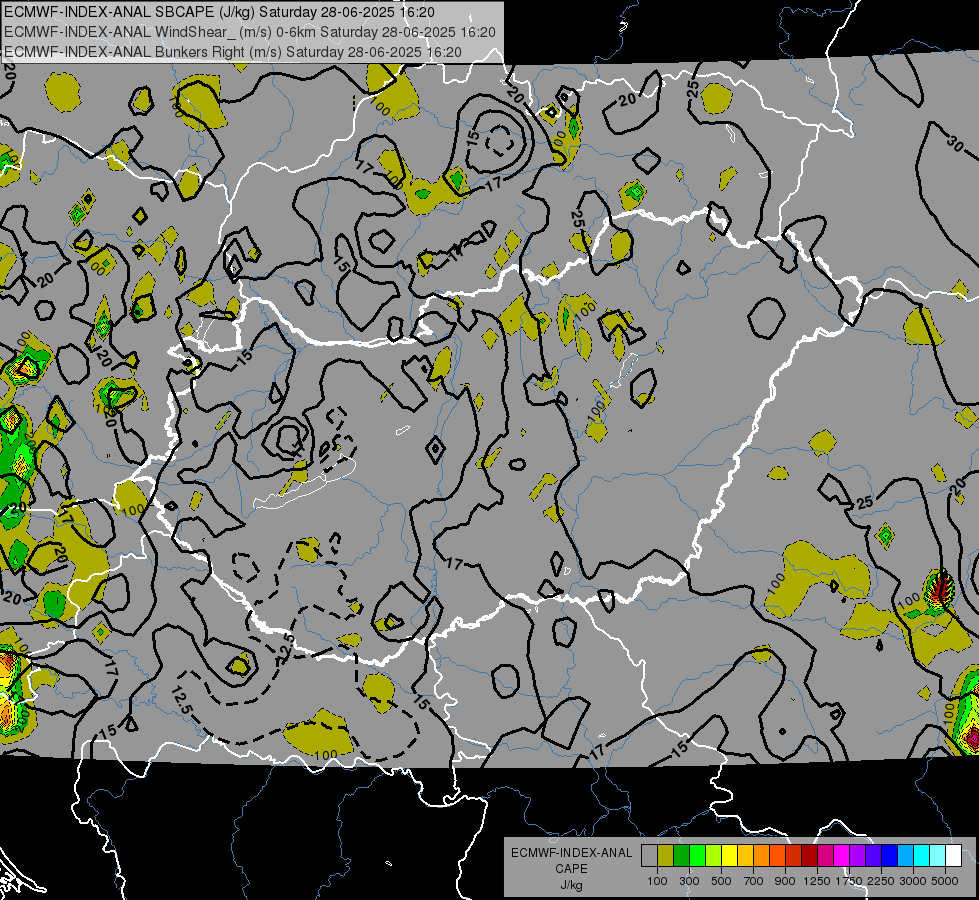Click the magenta swatch before 1750
The width and height of the screenshot is (979, 900).
(x=842, y=855)
